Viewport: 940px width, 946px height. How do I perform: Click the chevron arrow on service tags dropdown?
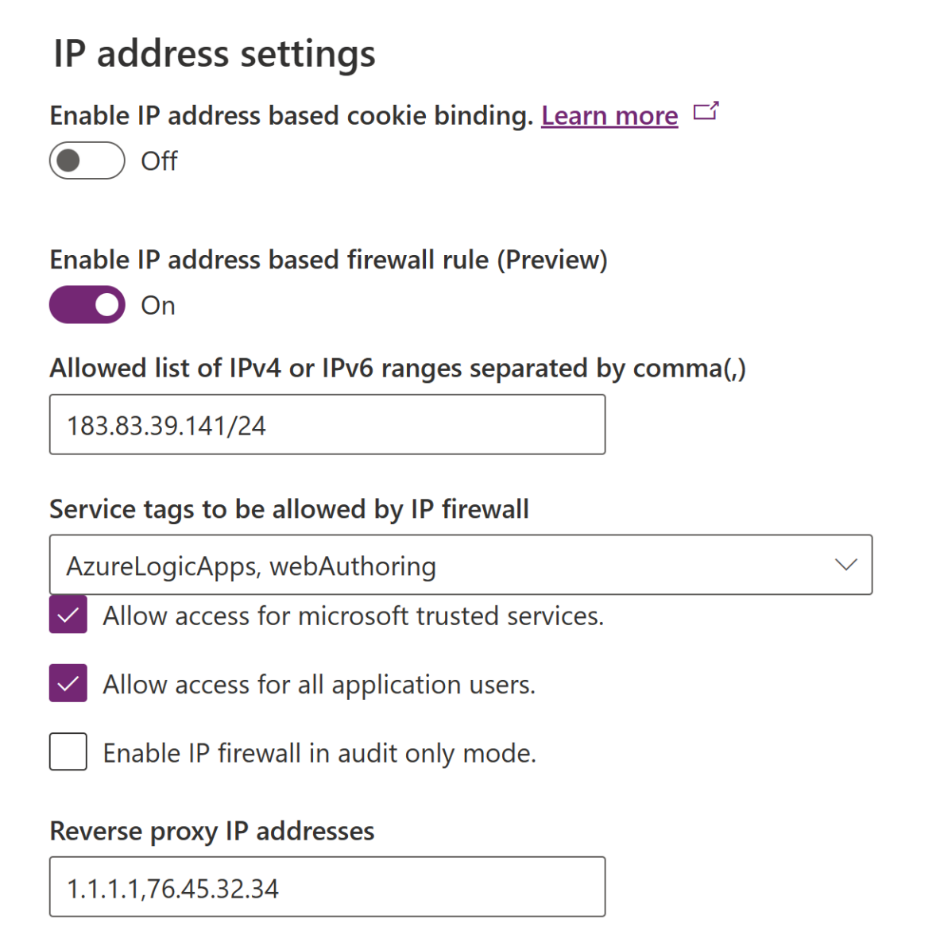(x=845, y=565)
